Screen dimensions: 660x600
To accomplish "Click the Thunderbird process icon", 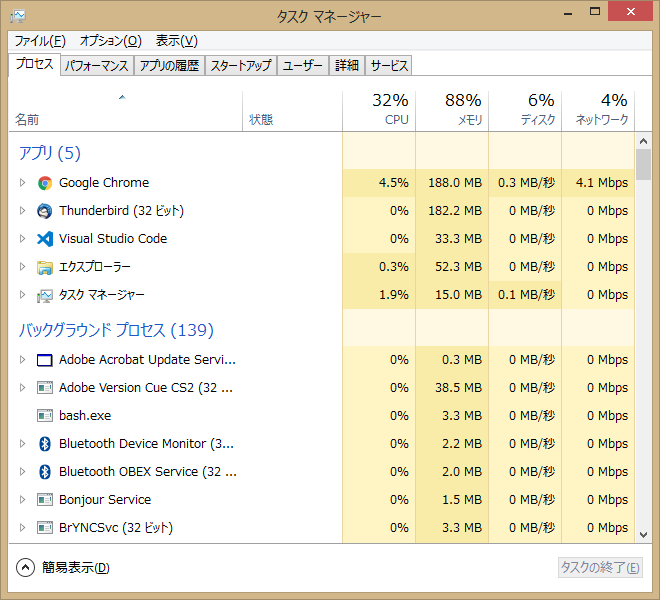I will pyautogui.click(x=45, y=211).
